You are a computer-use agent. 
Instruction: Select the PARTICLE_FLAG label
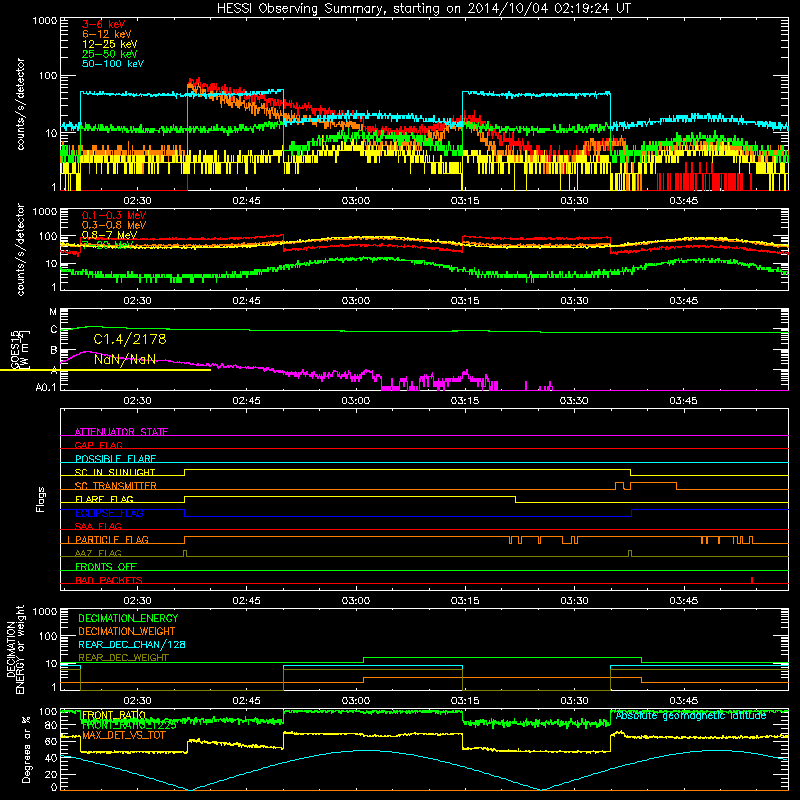point(112,540)
